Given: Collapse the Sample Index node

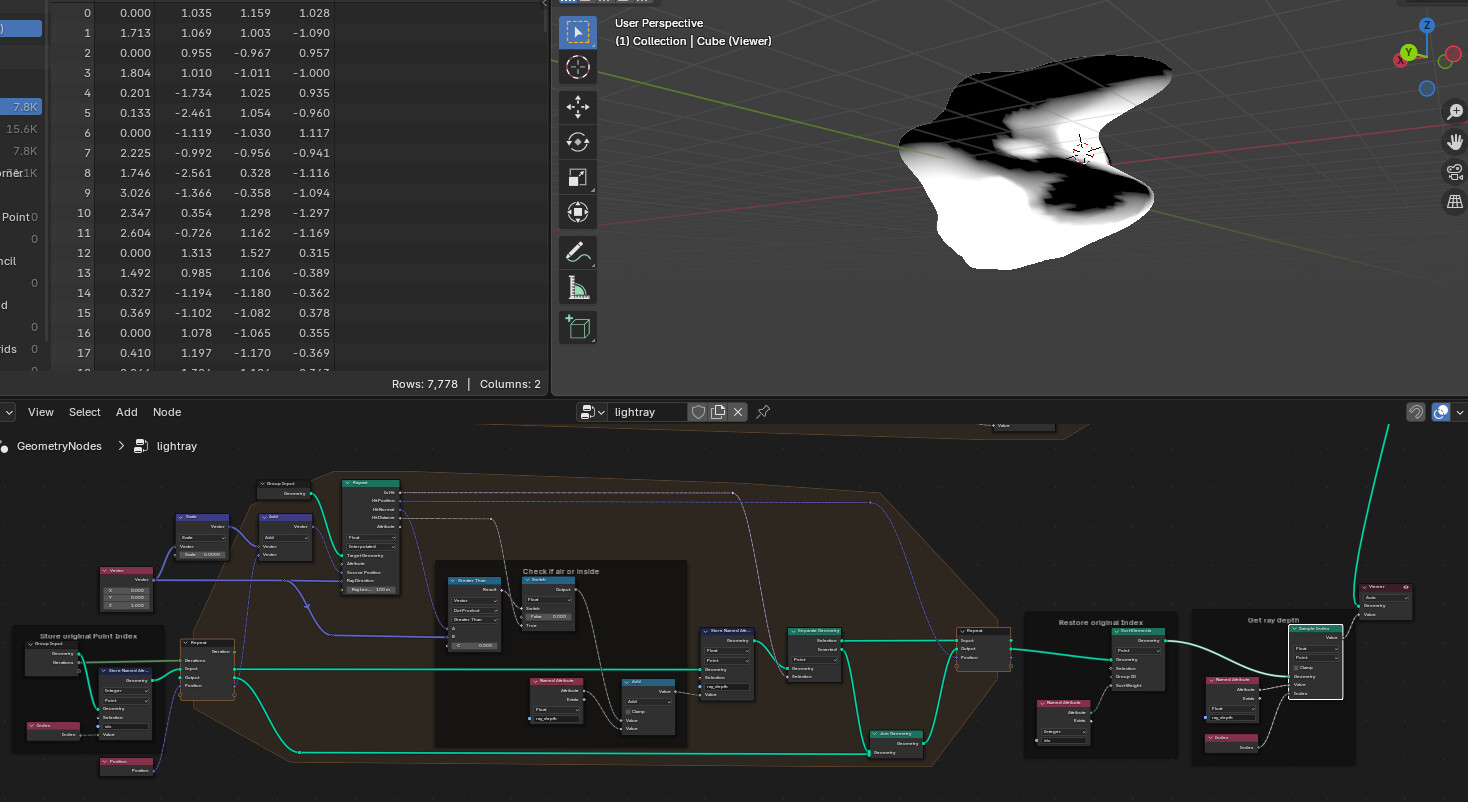Looking at the screenshot, I should coord(1295,629).
